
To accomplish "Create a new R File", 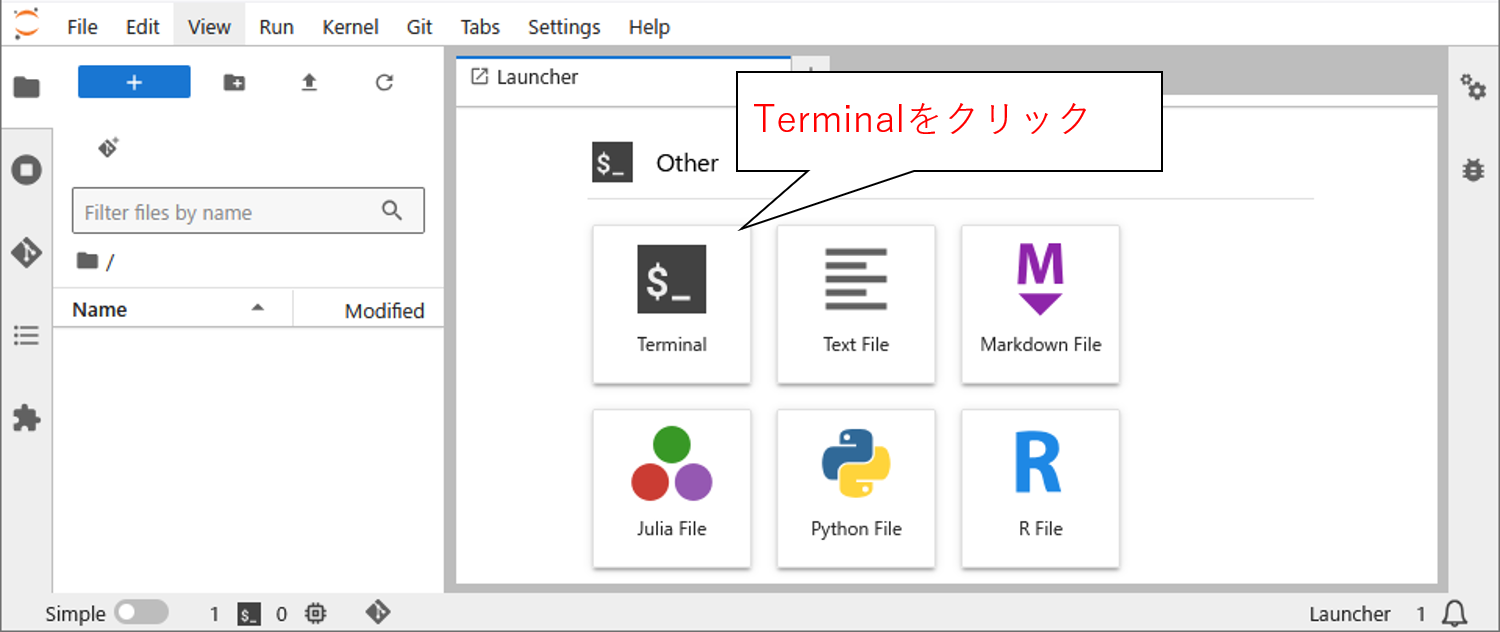I will coord(1040,488).
